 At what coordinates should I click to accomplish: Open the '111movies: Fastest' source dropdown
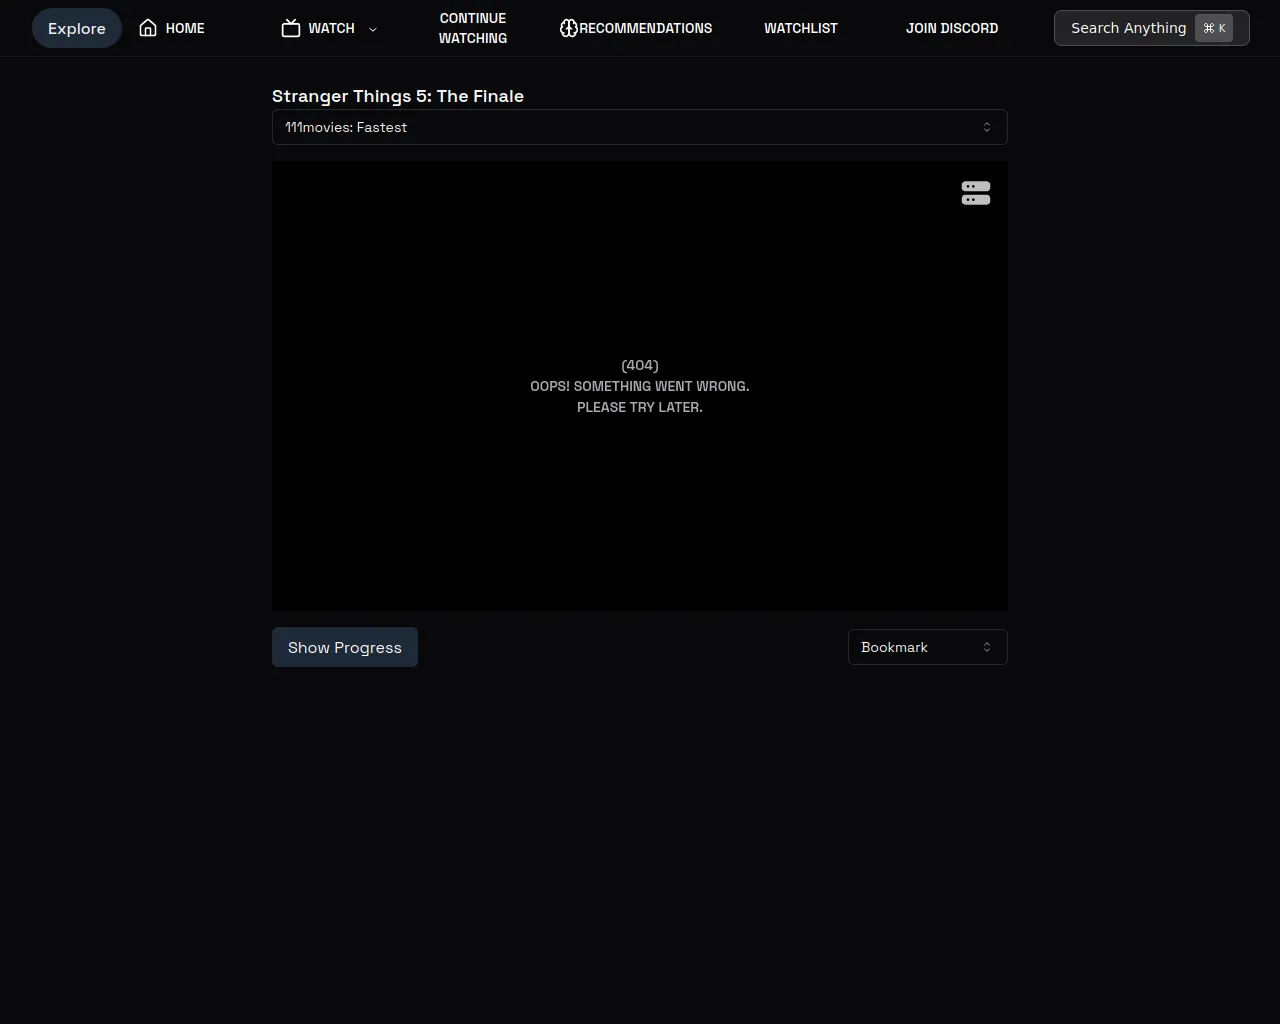click(639, 127)
